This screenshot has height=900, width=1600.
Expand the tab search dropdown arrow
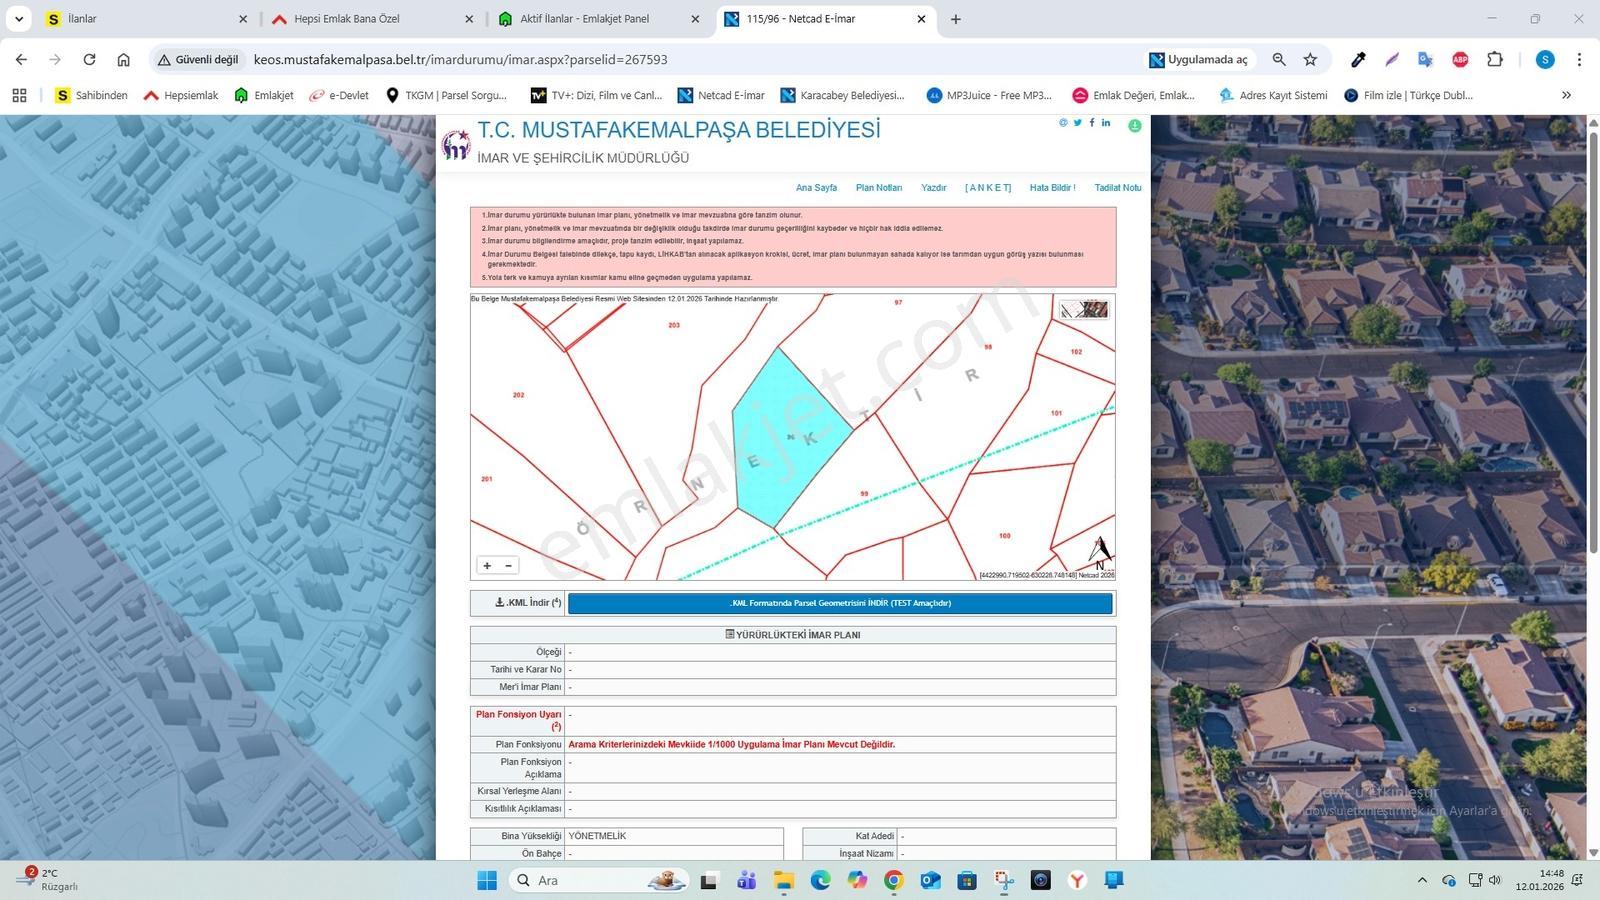tap(19, 19)
